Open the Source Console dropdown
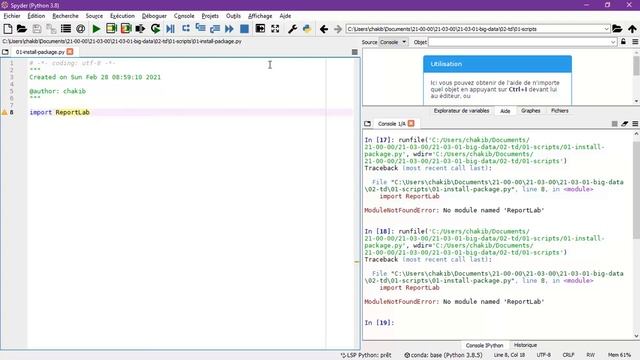 (393, 42)
